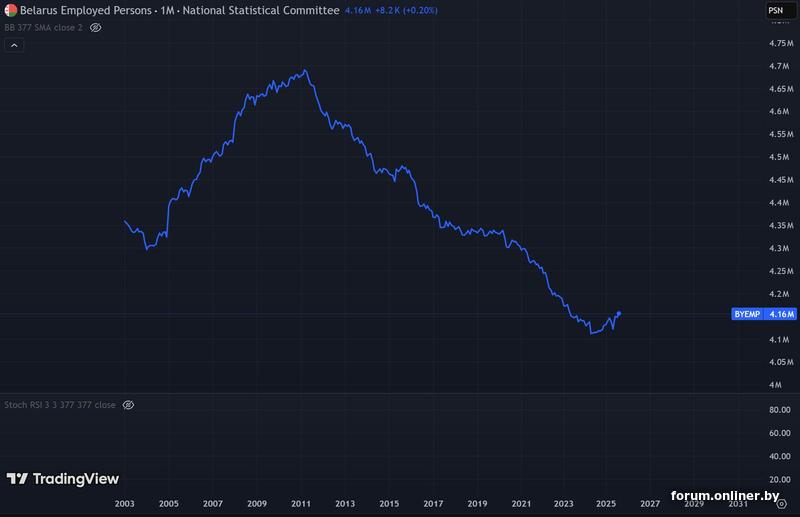Viewport: 800px width, 517px height.
Task: Click the (+0.20%) percent change value
Action: (x=420, y=10)
